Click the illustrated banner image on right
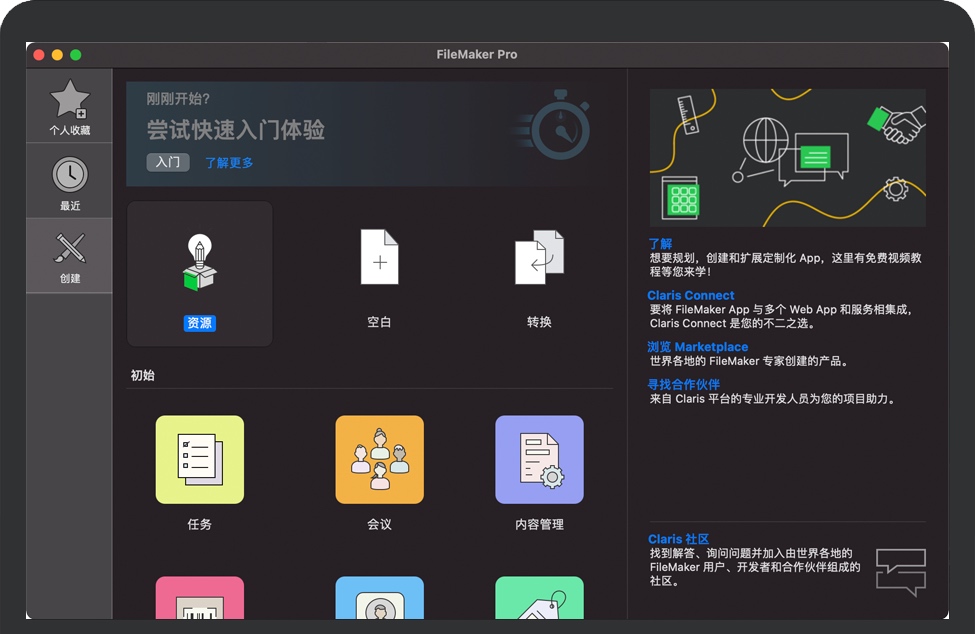This screenshot has height=634, width=975. pyautogui.click(x=787, y=158)
